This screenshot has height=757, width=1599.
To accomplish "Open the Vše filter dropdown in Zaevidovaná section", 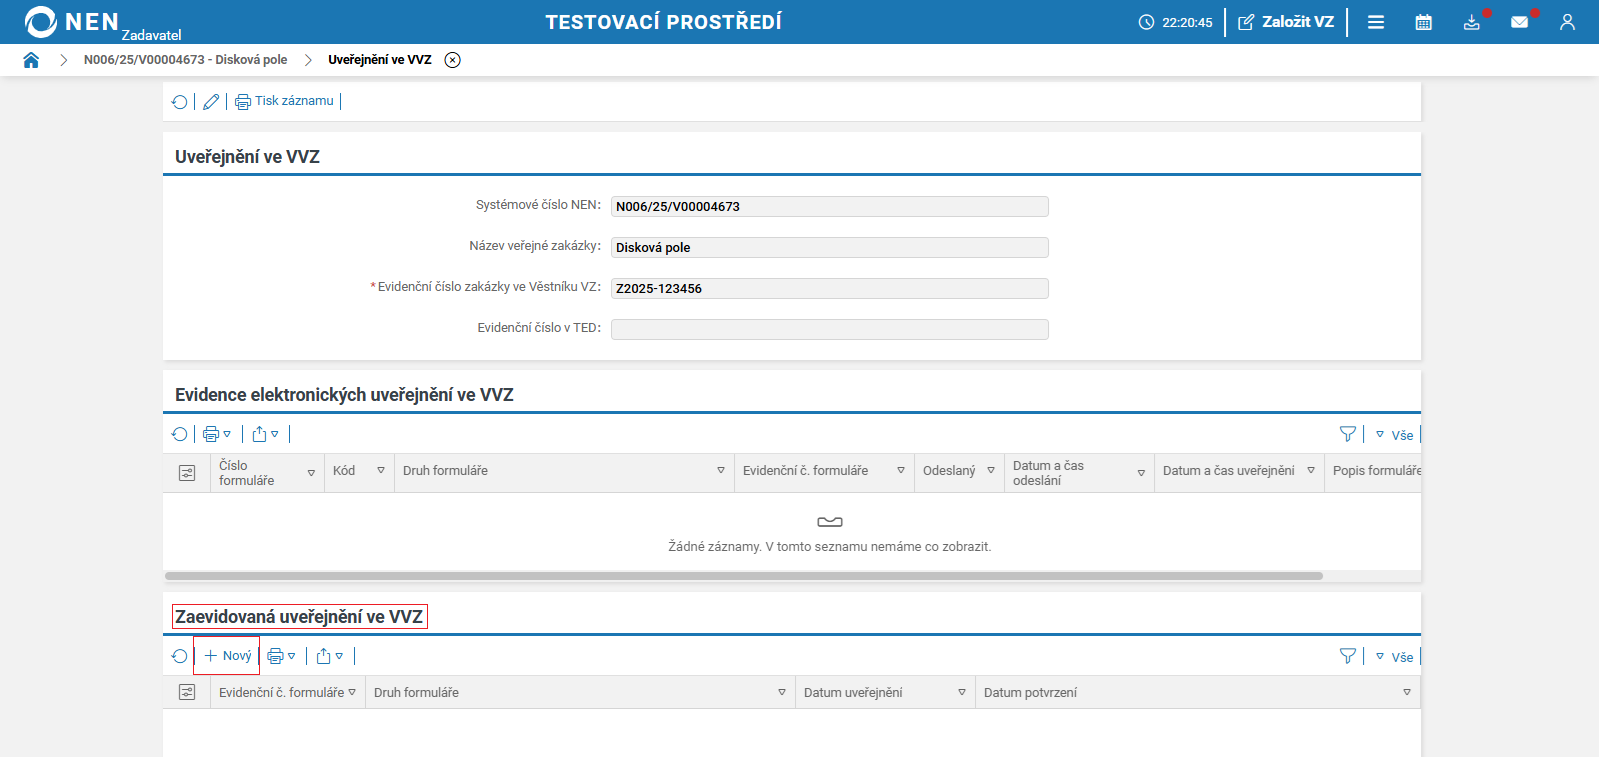I will click(x=1394, y=657).
